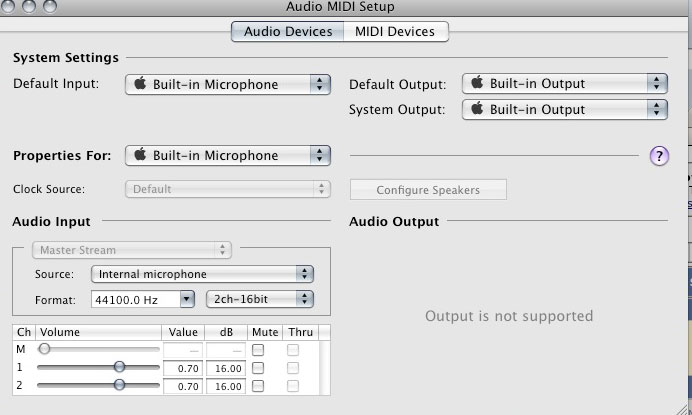Click the Properties For popup arrows
This screenshot has width=692, height=415.
click(x=320, y=155)
